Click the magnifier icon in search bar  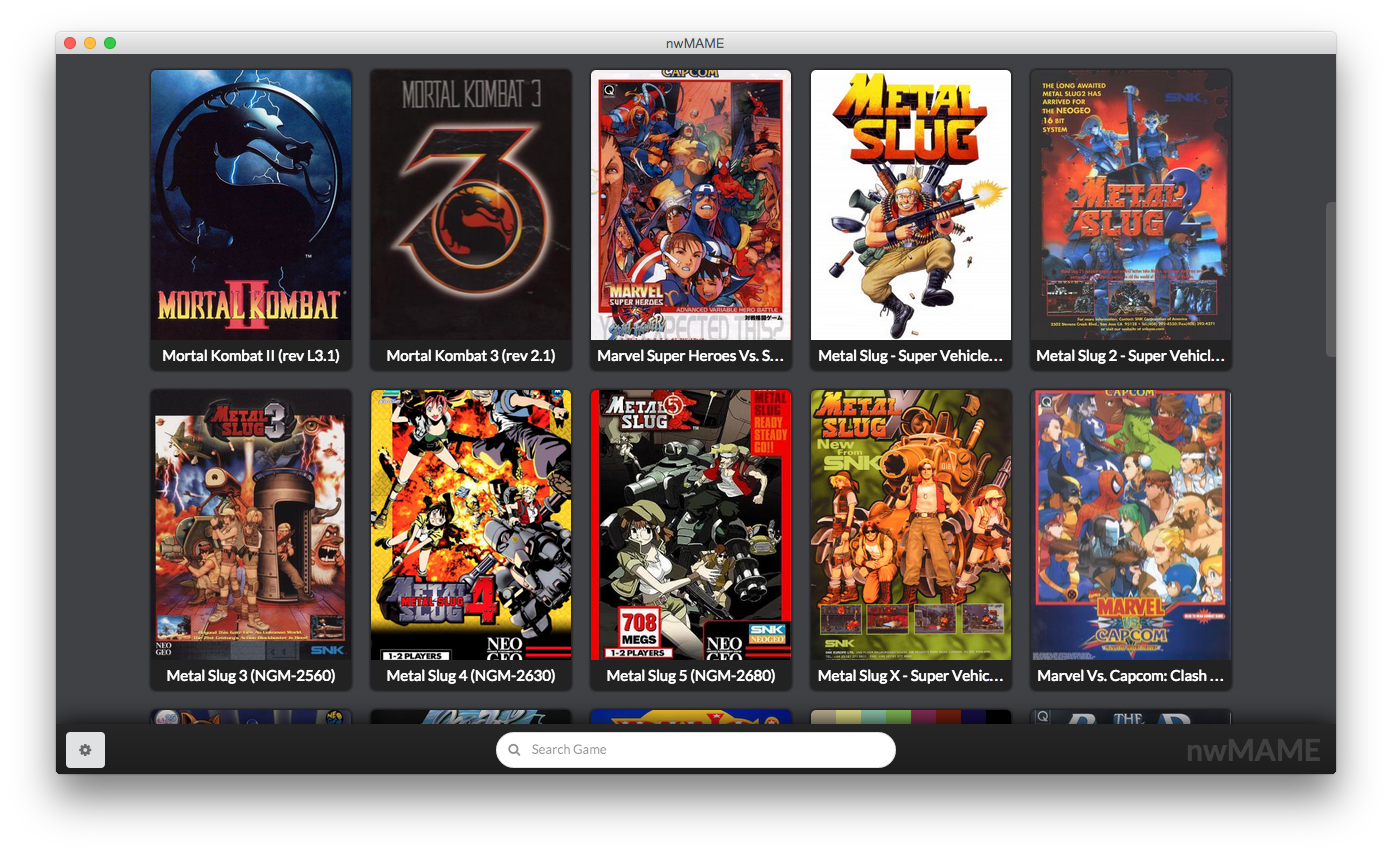click(514, 750)
